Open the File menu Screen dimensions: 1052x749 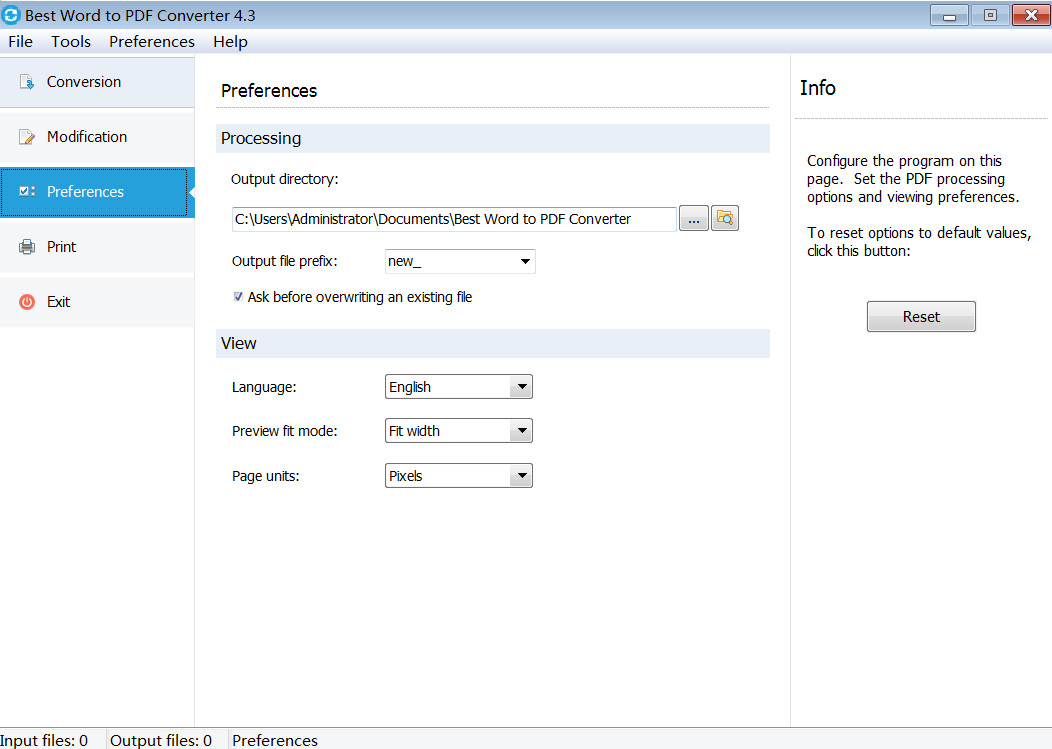coord(21,42)
